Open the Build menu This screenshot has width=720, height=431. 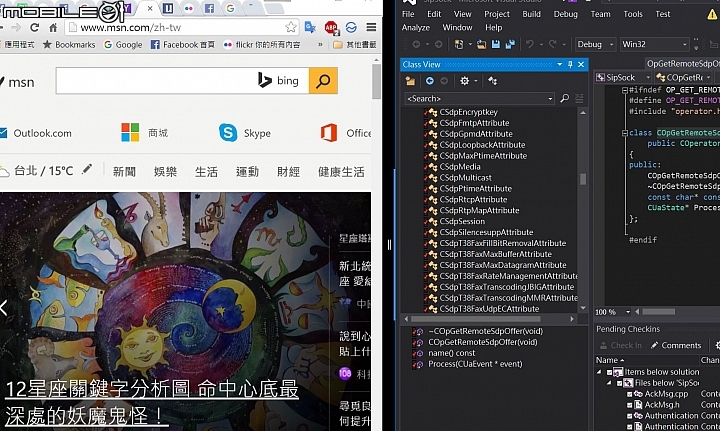click(531, 14)
